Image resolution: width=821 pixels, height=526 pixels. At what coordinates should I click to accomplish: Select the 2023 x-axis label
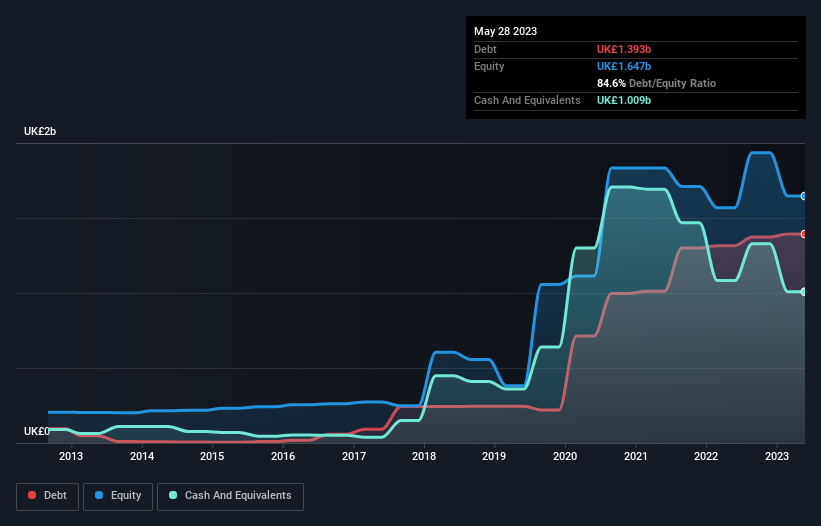pos(777,456)
